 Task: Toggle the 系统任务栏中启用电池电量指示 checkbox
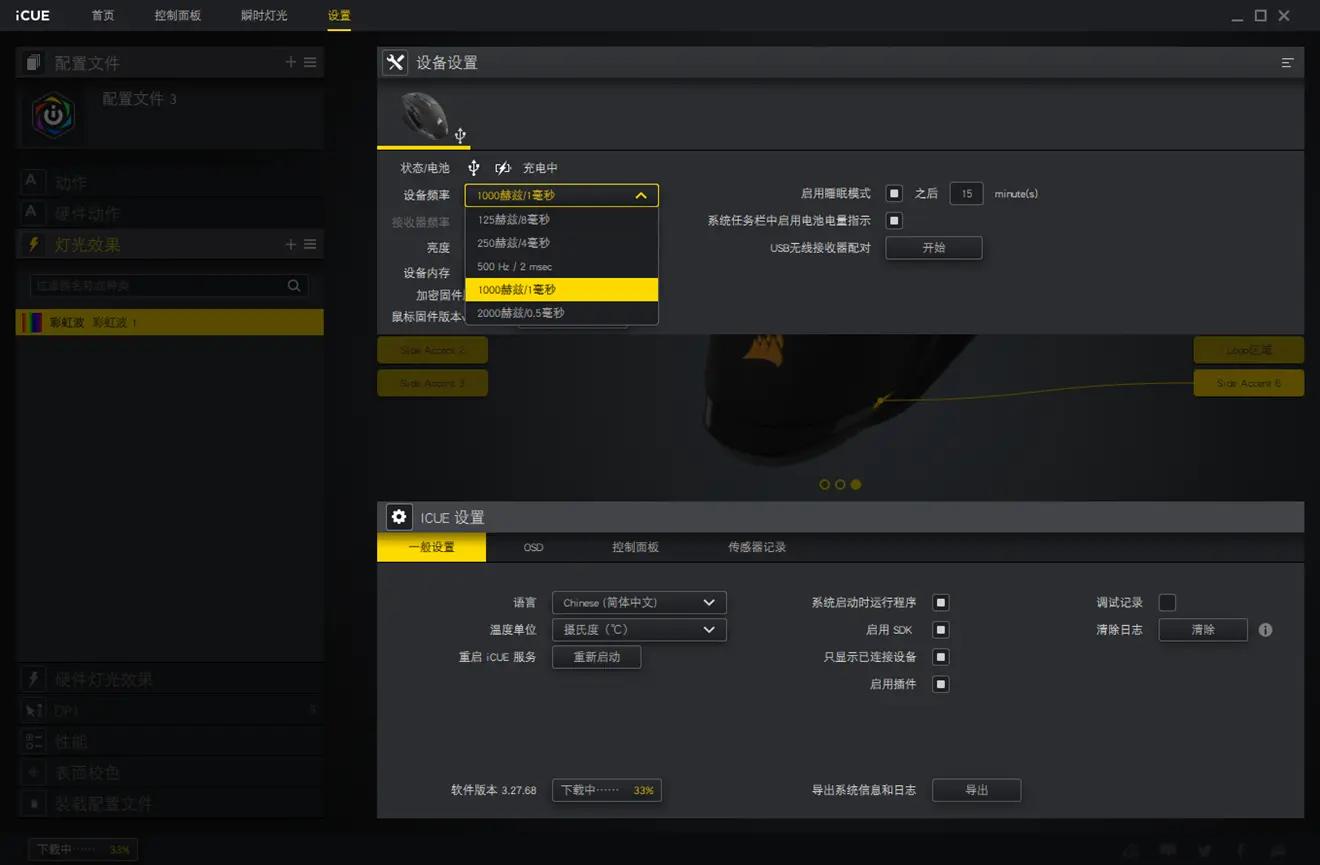click(894, 220)
